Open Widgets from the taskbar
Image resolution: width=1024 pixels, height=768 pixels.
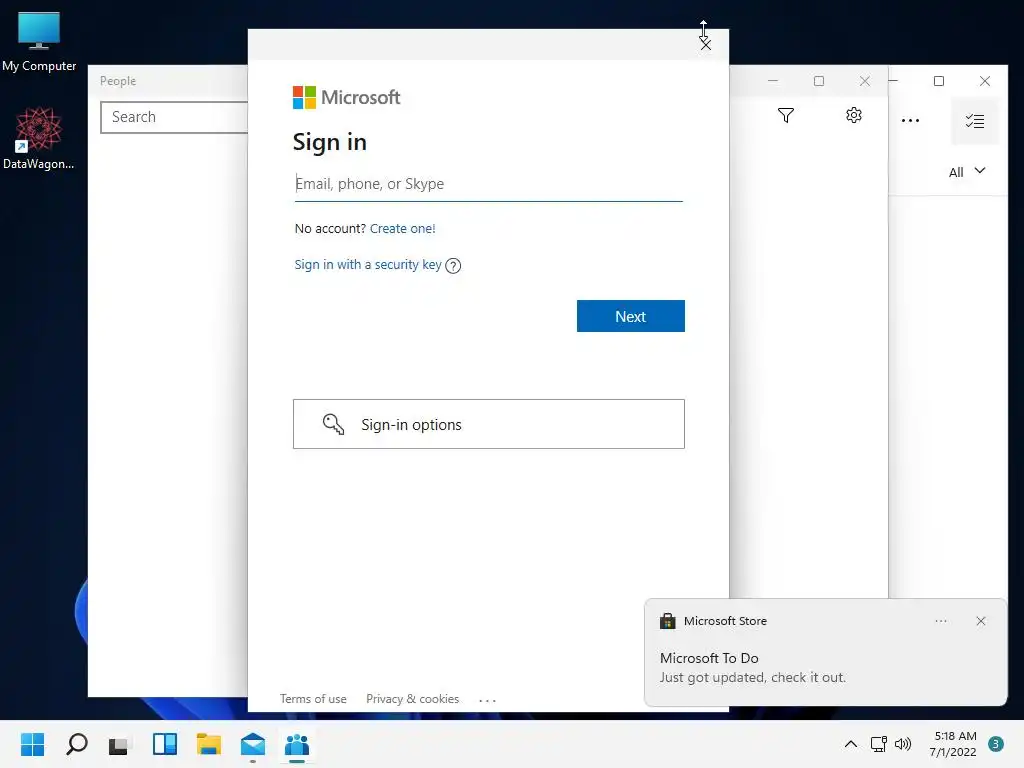[x=165, y=744]
